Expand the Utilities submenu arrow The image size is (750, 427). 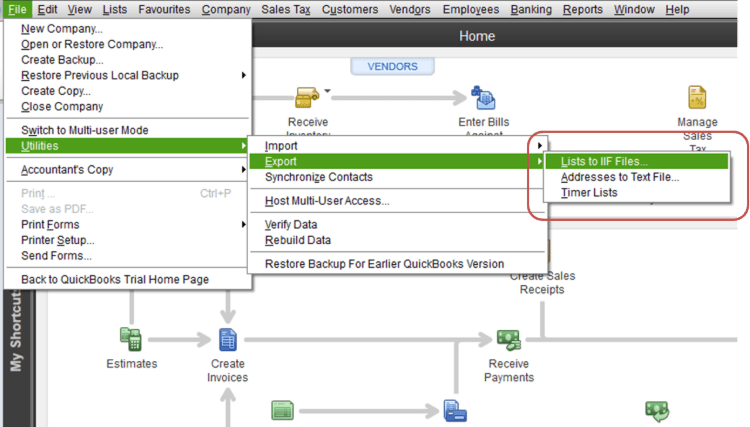[x=243, y=146]
